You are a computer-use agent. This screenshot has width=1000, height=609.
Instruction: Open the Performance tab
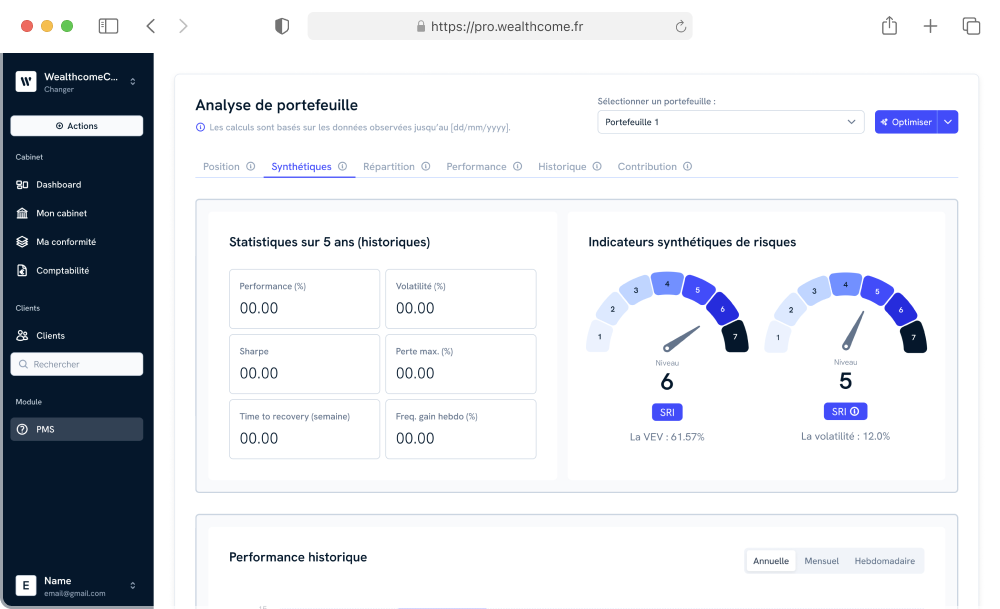476,166
